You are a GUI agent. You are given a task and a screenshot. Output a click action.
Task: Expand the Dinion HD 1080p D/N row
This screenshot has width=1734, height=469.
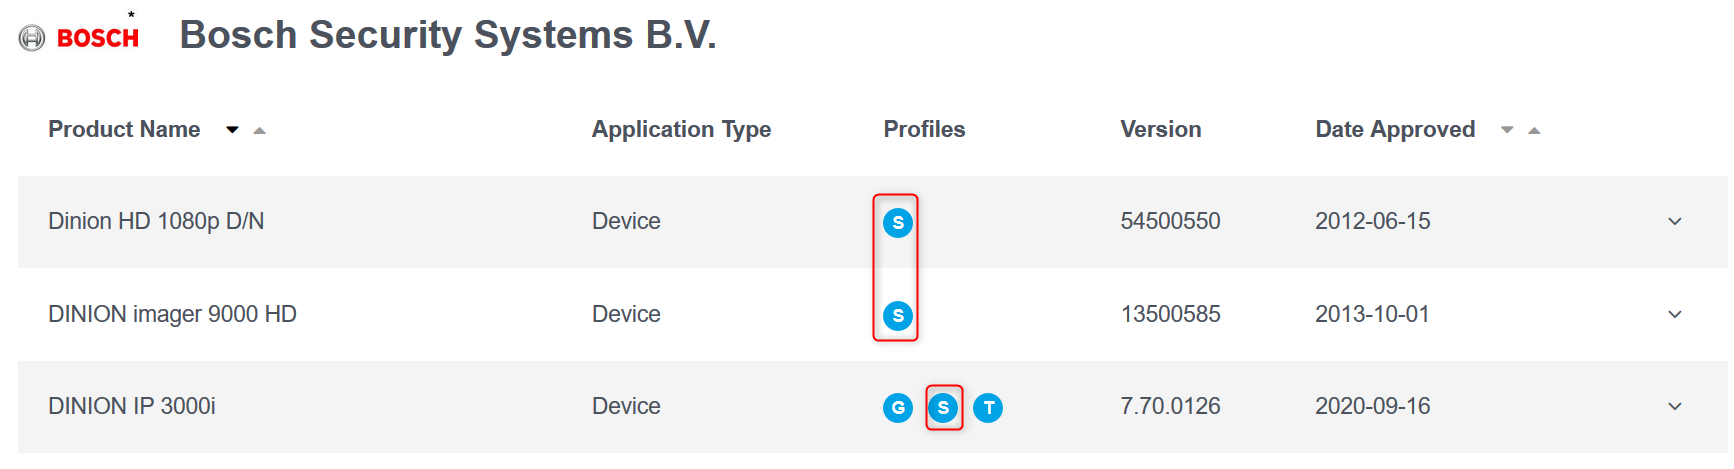tap(1675, 221)
